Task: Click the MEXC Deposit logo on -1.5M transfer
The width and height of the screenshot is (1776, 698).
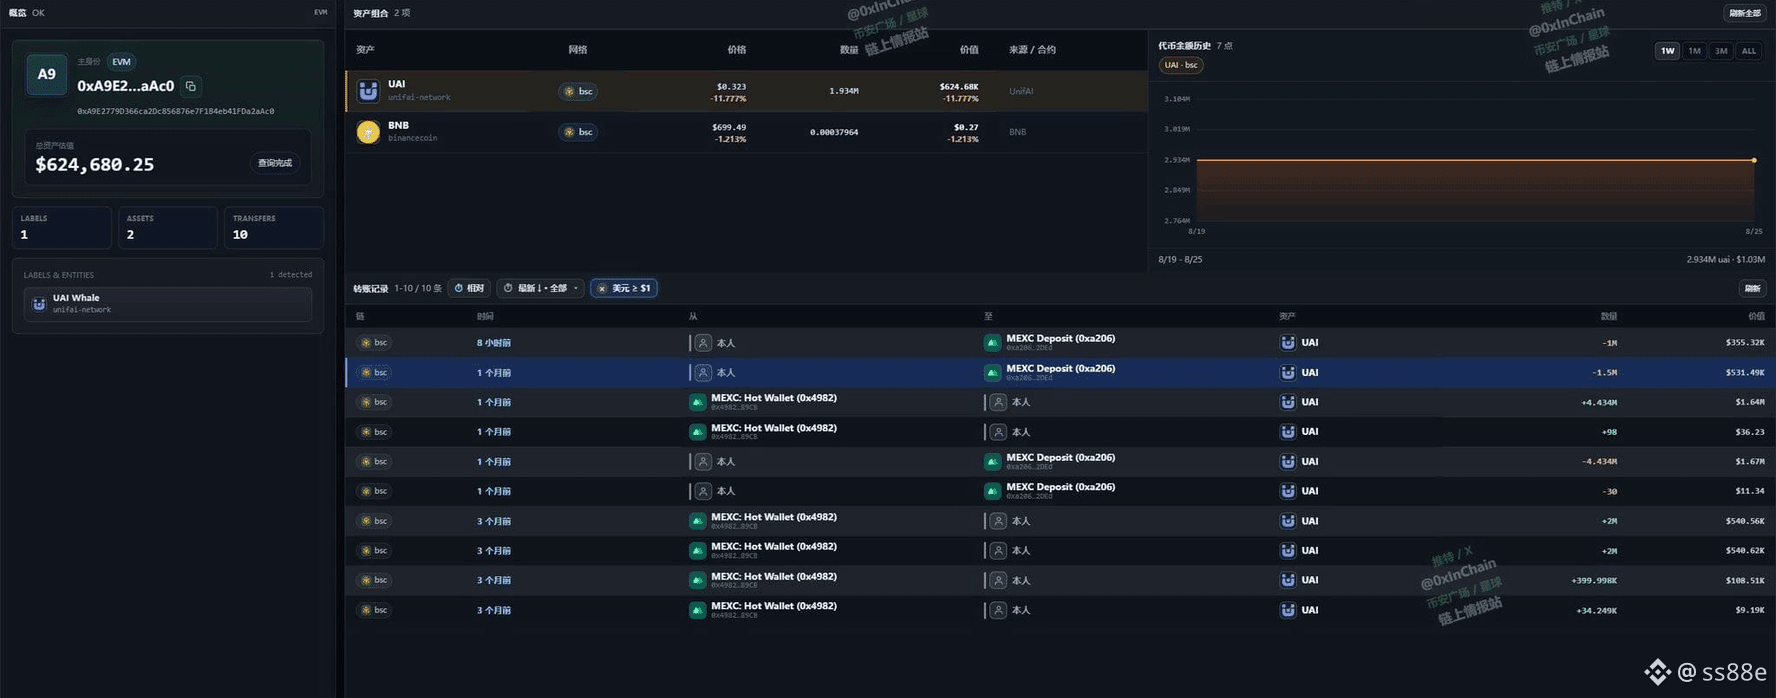Action: coord(992,373)
